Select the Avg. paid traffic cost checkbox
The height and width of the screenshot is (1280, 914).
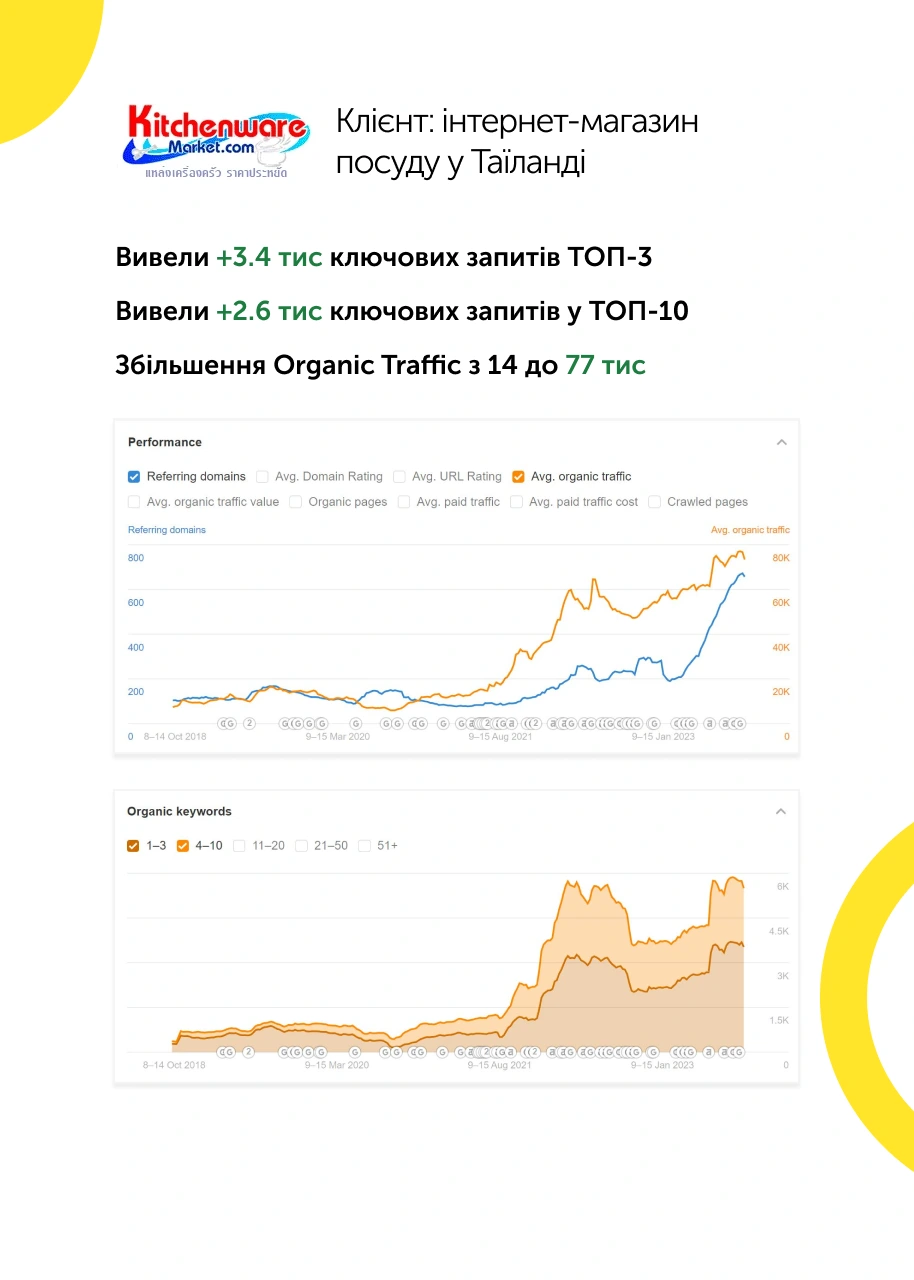pos(517,502)
